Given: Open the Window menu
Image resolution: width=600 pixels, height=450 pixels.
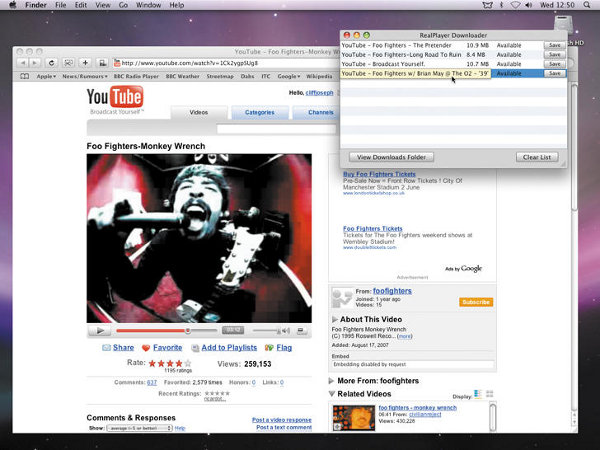Looking at the screenshot, I should (x=148, y=5).
